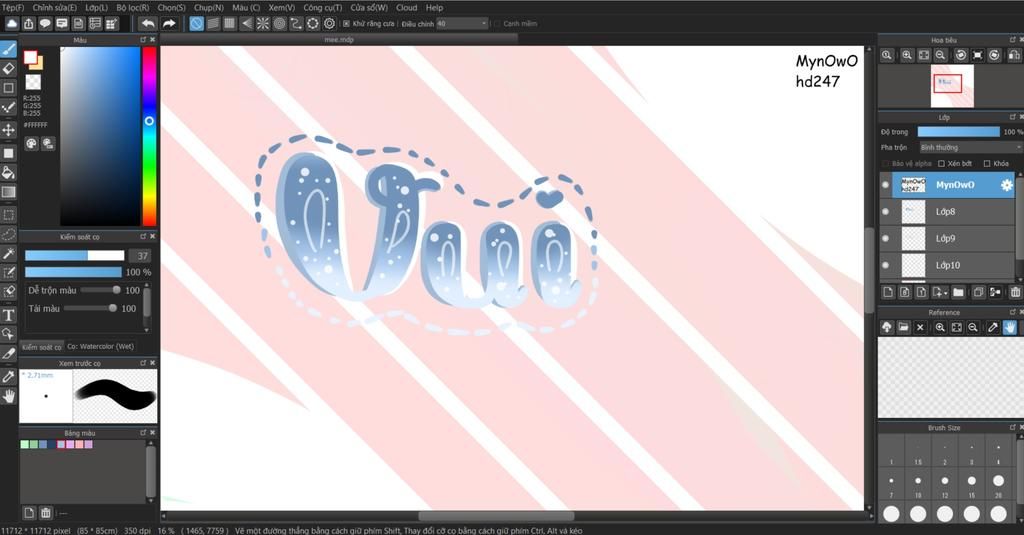The height and width of the screenshot is (535, 1024).
Task: Click the layer 'Độ trong' opacity slider
Action: click(958, 132)
